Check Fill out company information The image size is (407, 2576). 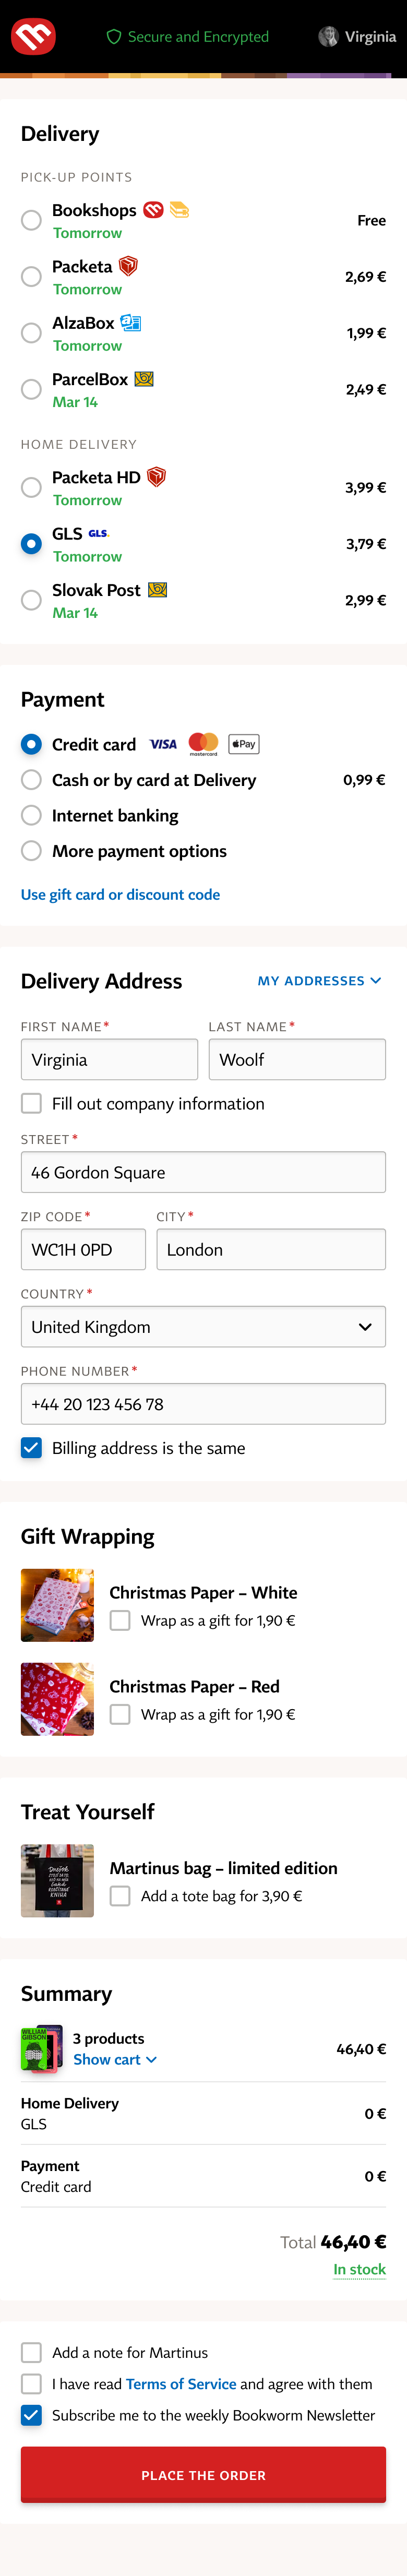point(31,1103)
